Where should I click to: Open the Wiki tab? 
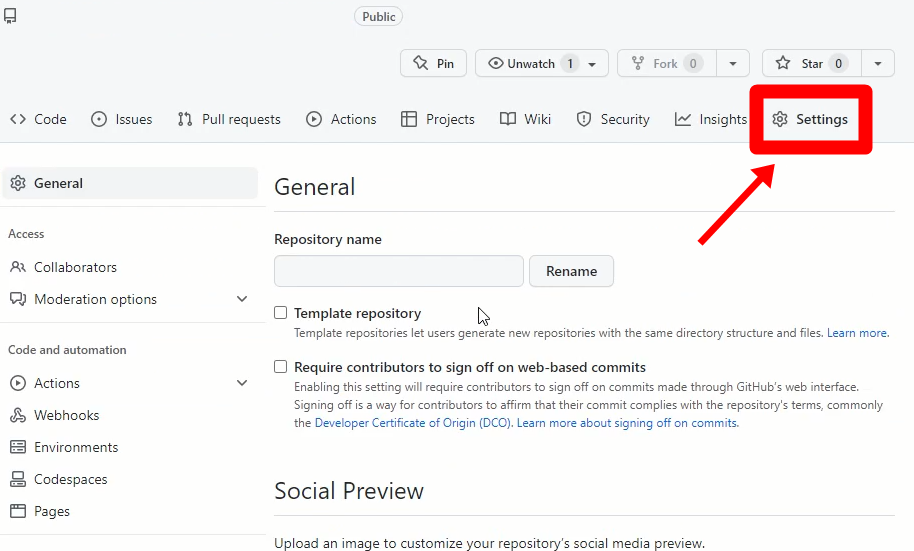(x=525, y=119)
